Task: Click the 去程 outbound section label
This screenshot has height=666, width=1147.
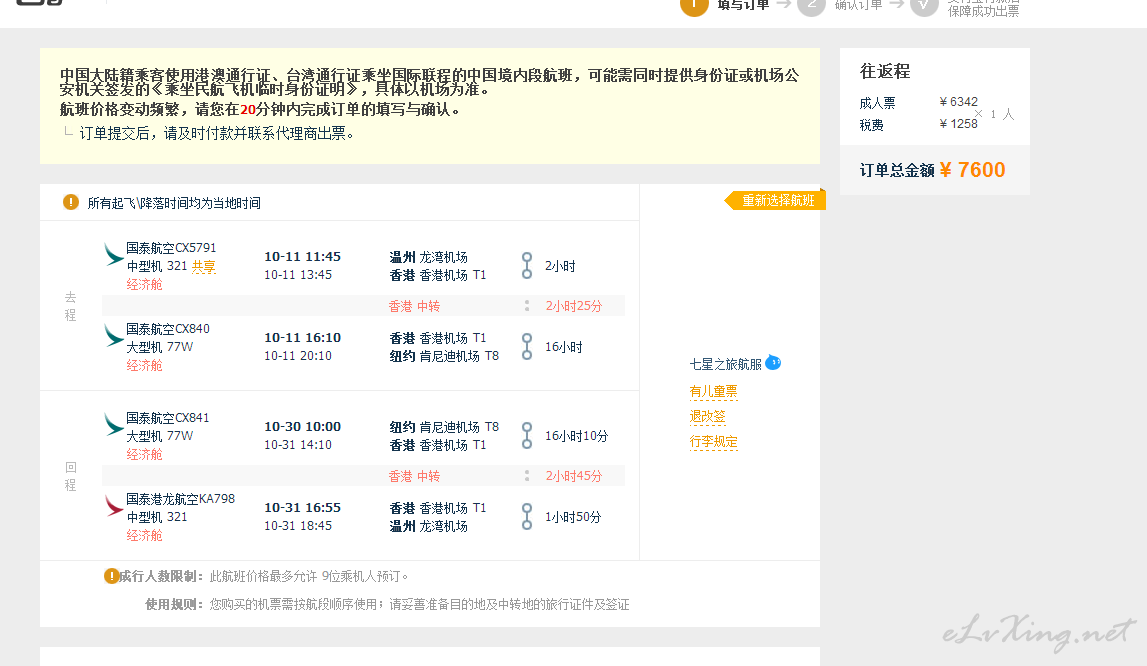Action: coord(70,306)
